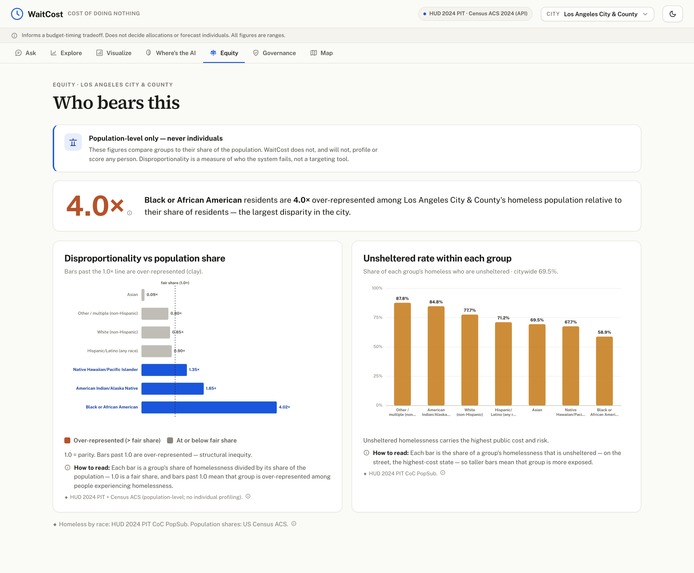Image resolution: width=694 pixels, height=573 pixels.
Task: Click the Map tab book icon
Action: (313, 53)
